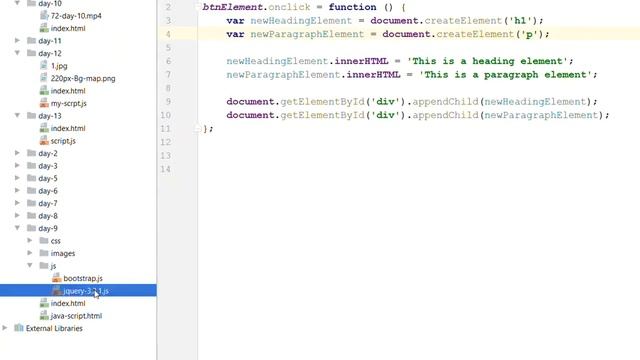640x360 pixels.
Task: Expand External Libraries arrow
Action: coord(5,328)
